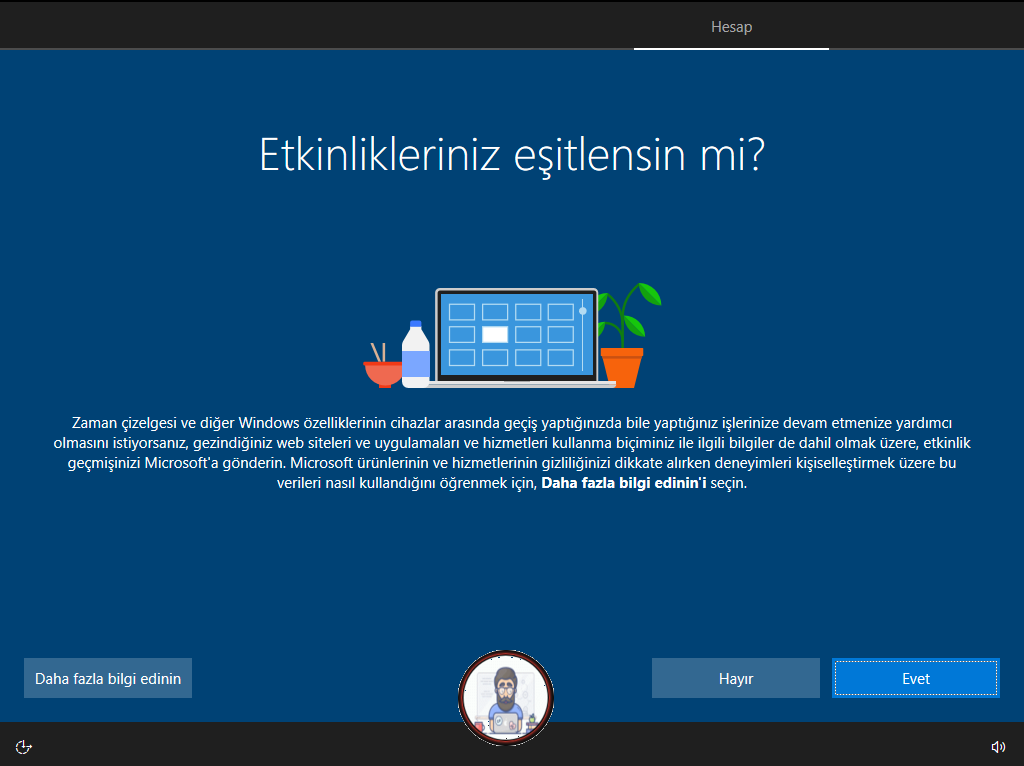The height and width of the screenshot is (766, 1024).
Task: Open the Ease of Access icon
Action: [x=24, y=746]
